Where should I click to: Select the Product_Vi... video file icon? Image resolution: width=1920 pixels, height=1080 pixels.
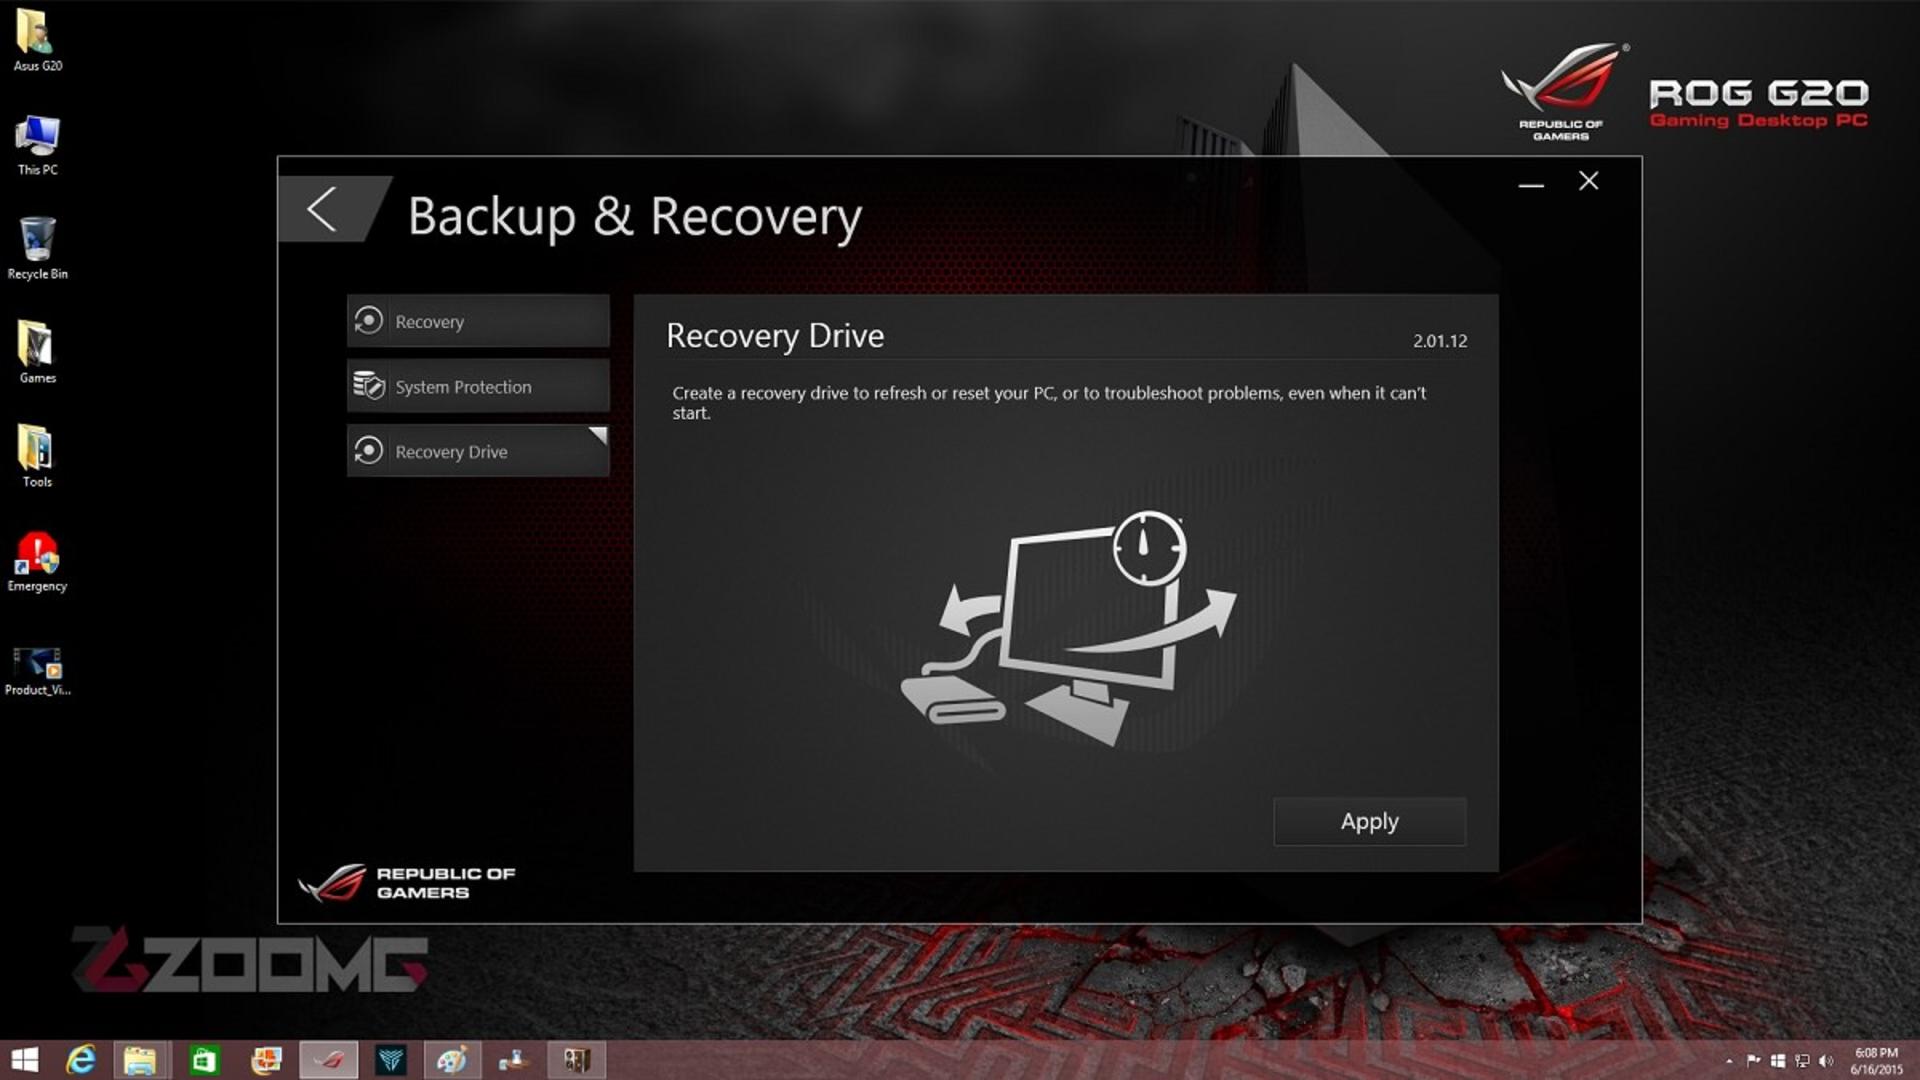tap(37, 669)
